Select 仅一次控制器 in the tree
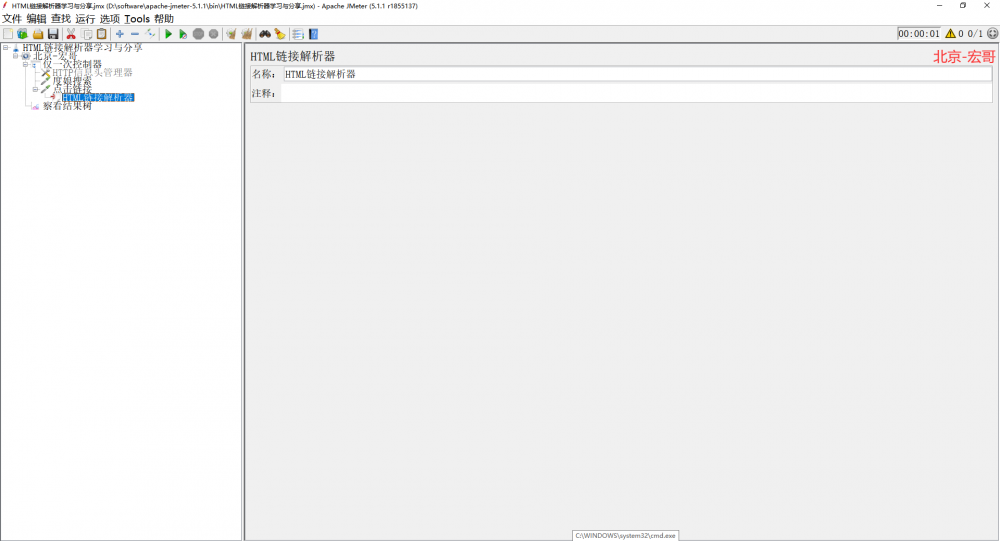Viewport: 1000px width, 541px height. point(72,64)
